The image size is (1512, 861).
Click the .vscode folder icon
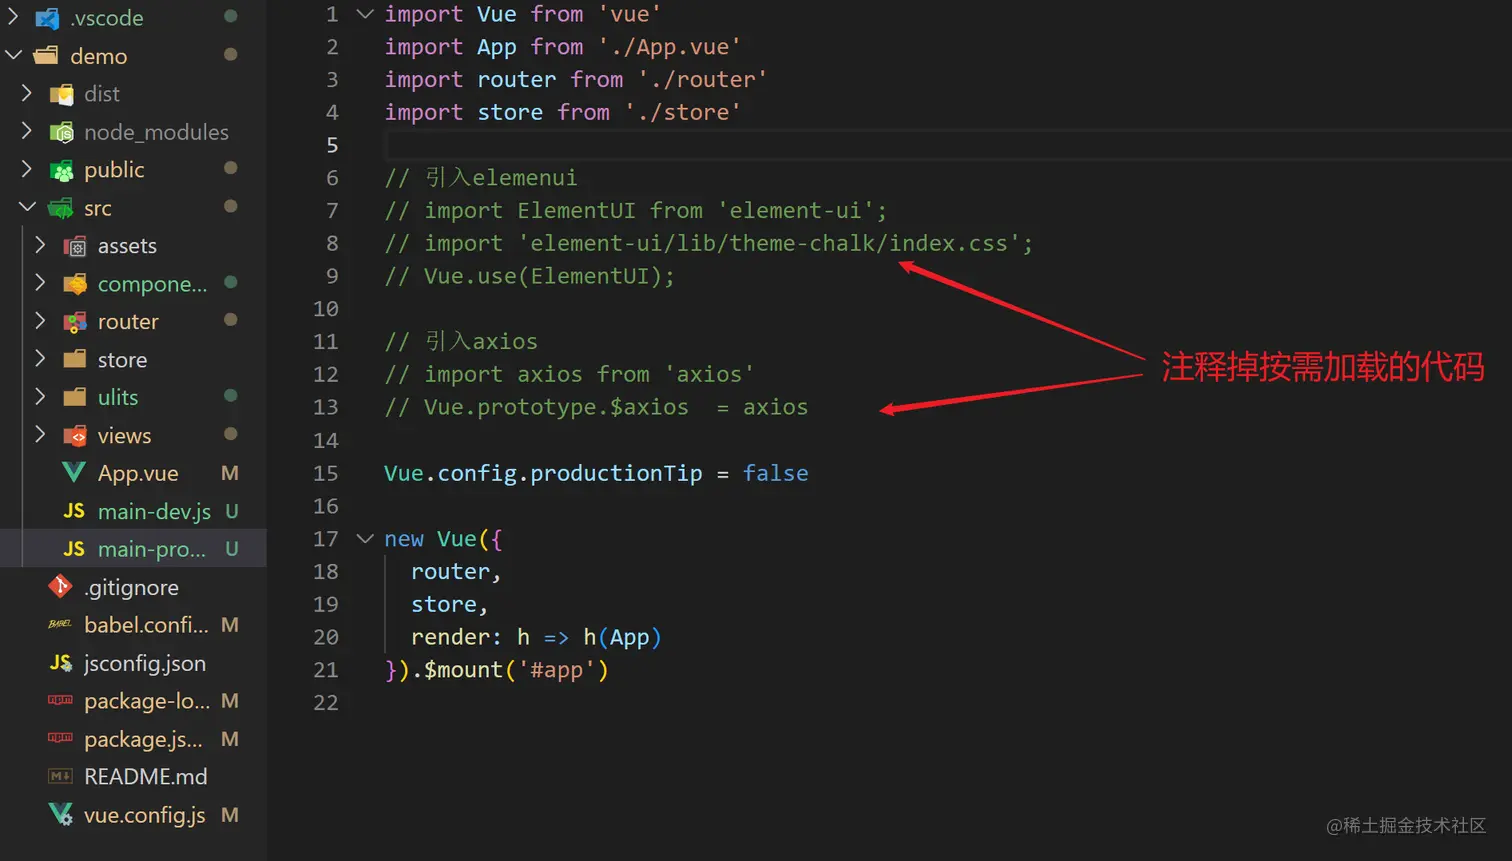(x=47, y=18)
